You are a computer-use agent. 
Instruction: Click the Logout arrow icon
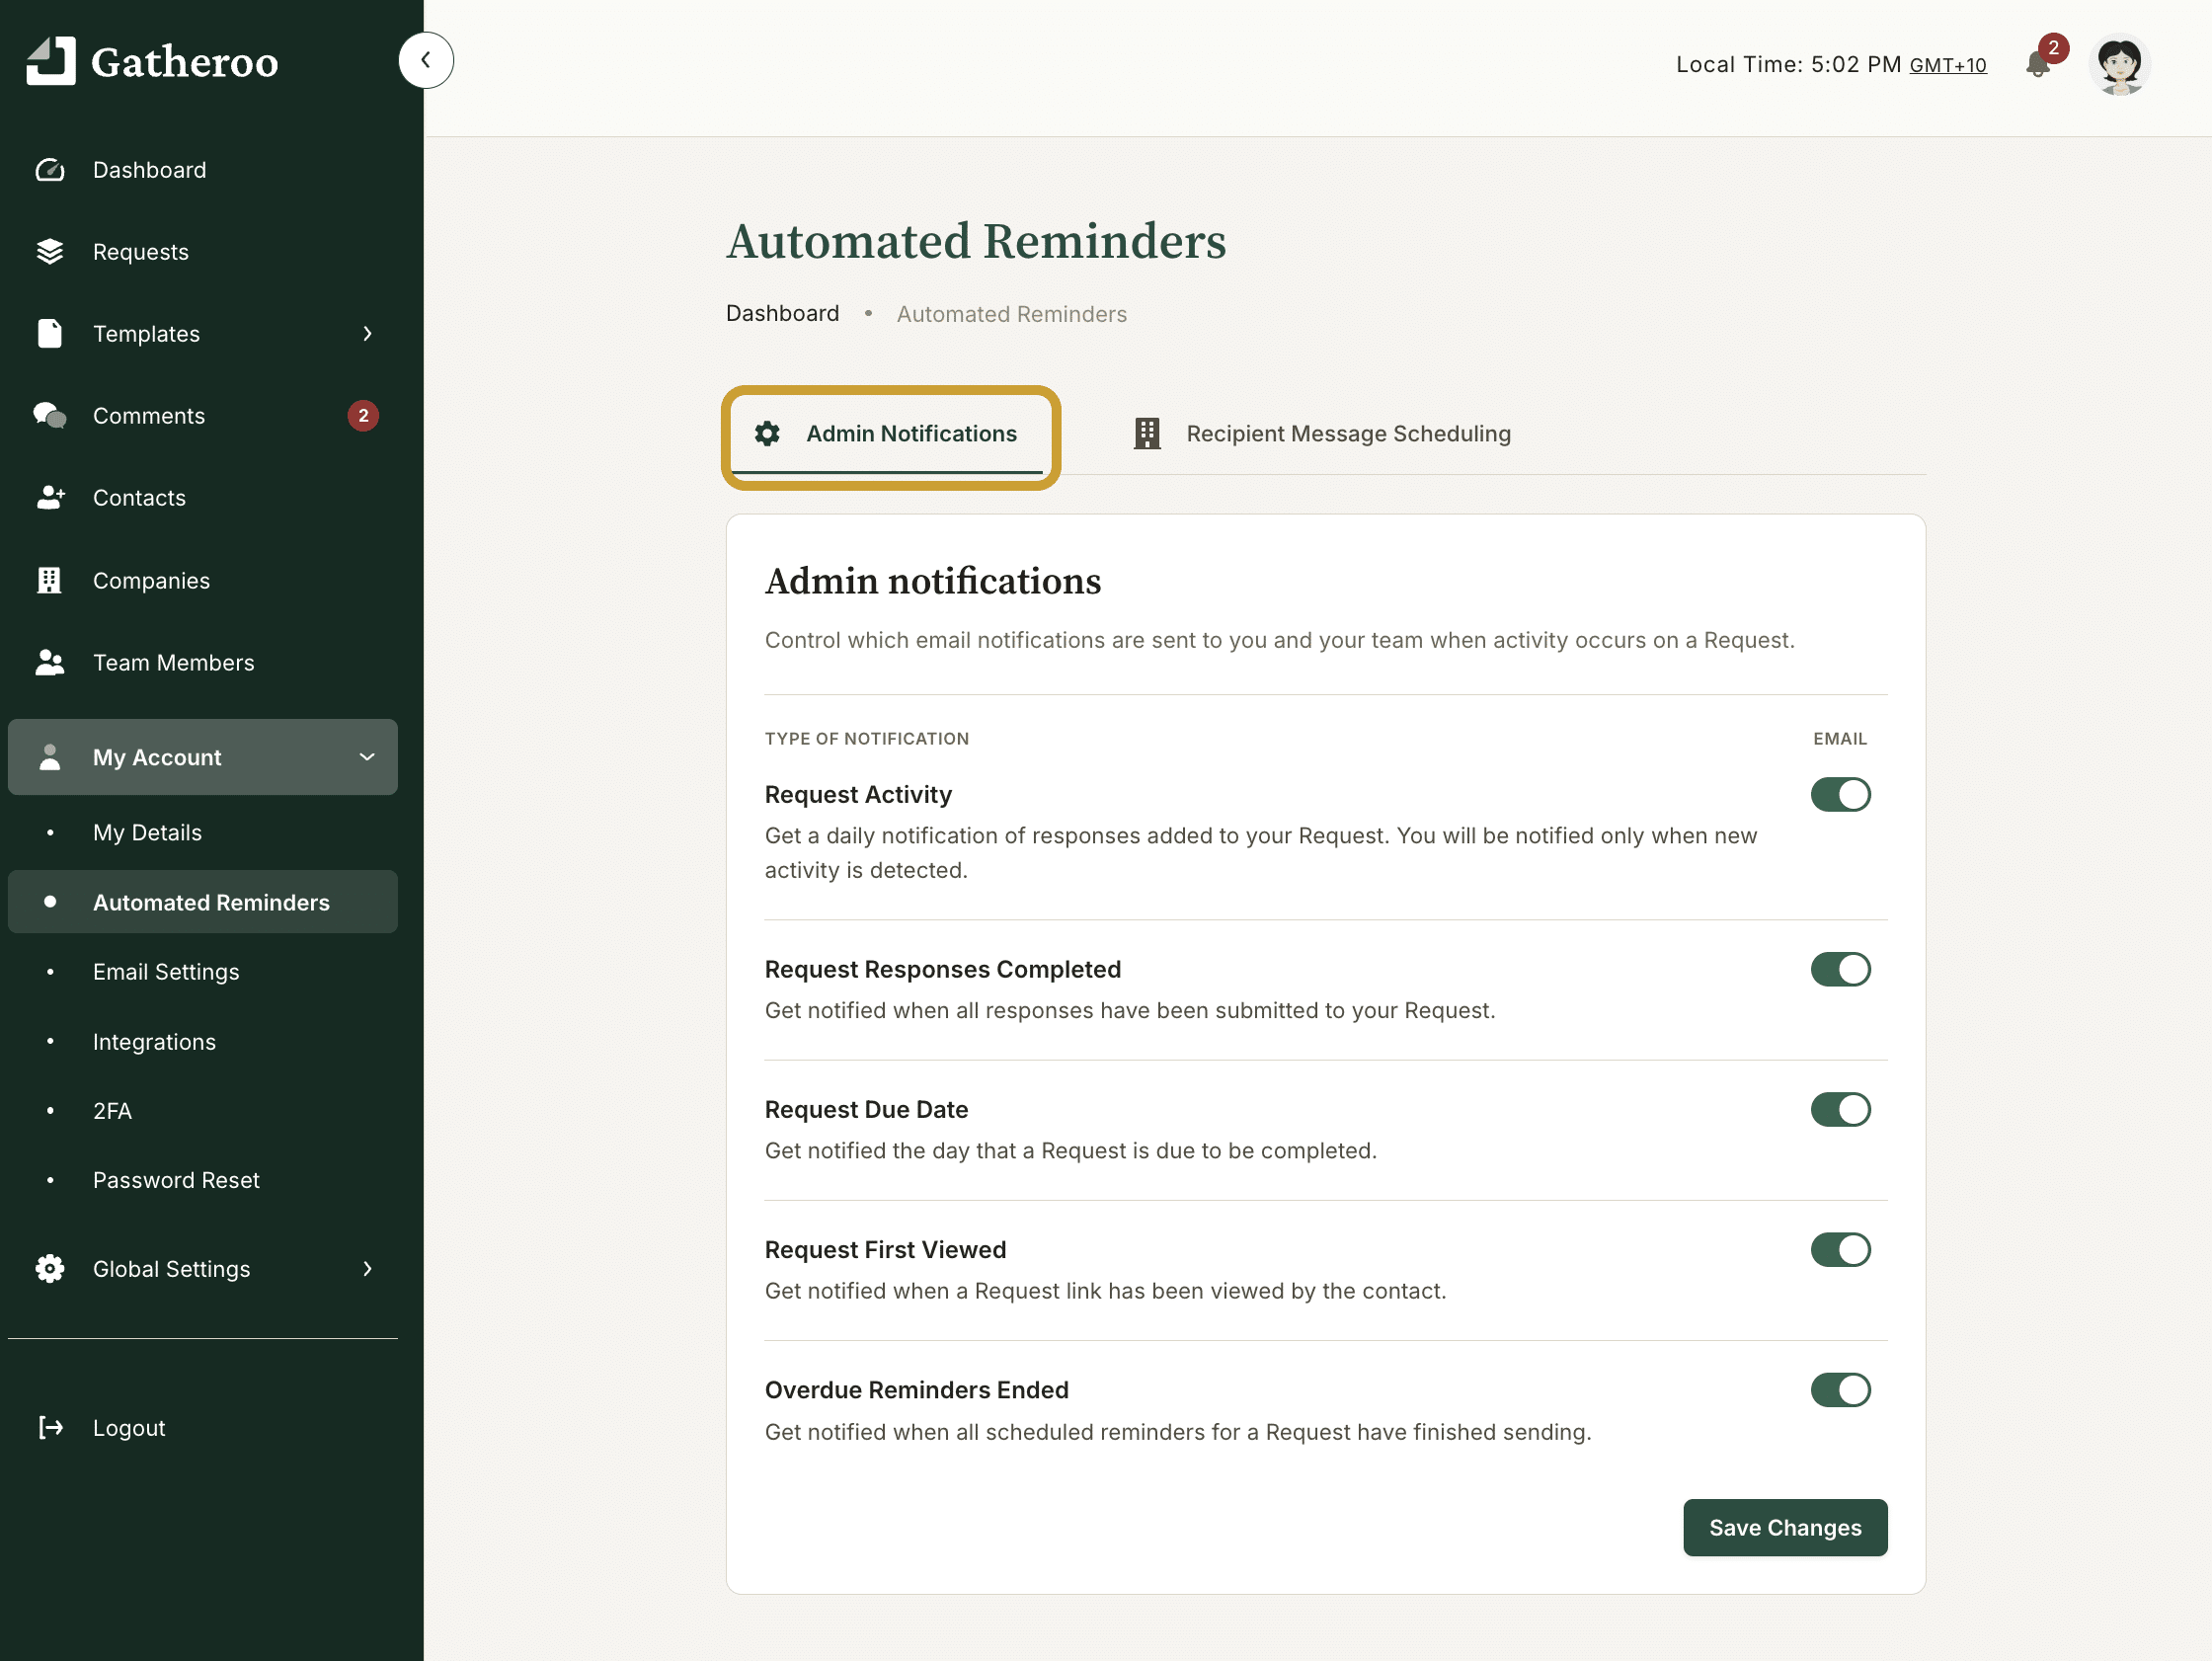(x=50, y=1428)
